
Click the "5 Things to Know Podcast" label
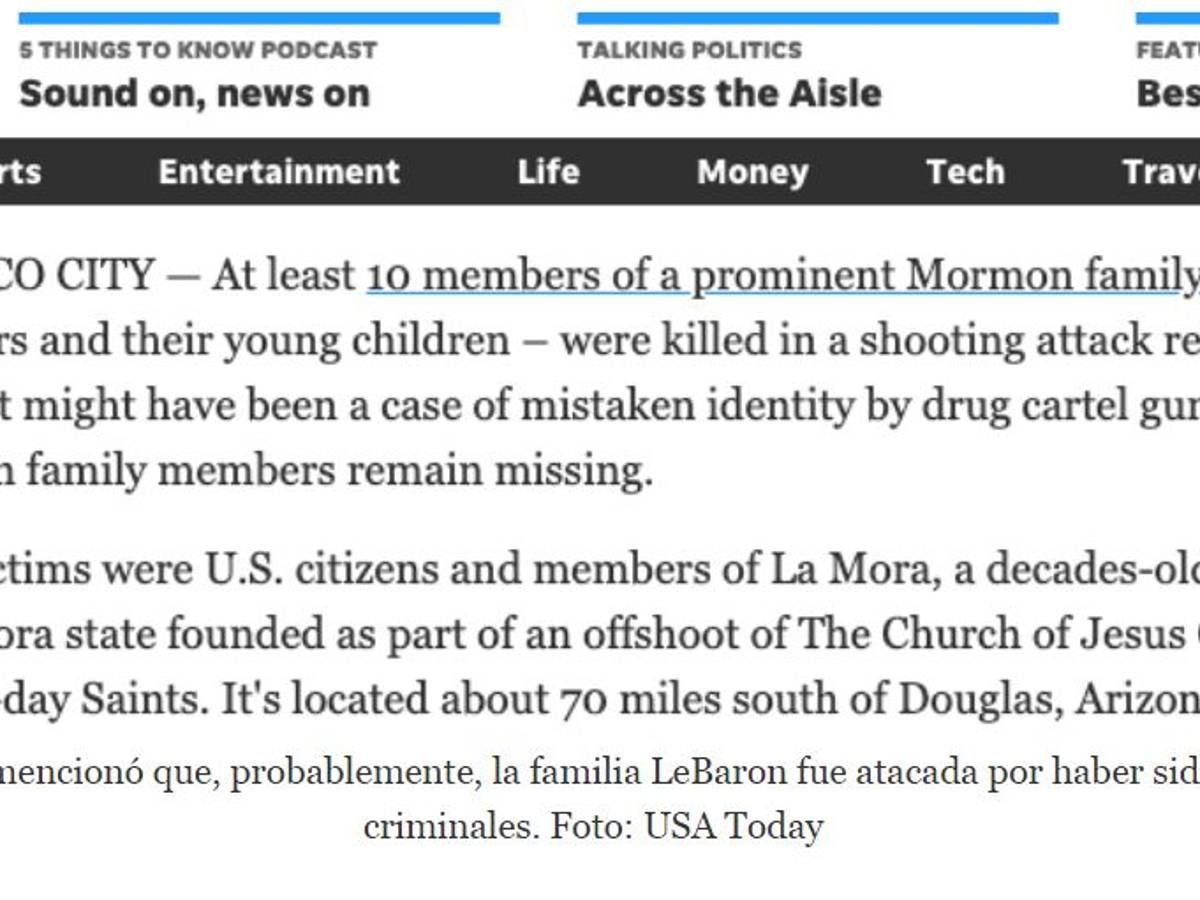(x=198, y=50)
